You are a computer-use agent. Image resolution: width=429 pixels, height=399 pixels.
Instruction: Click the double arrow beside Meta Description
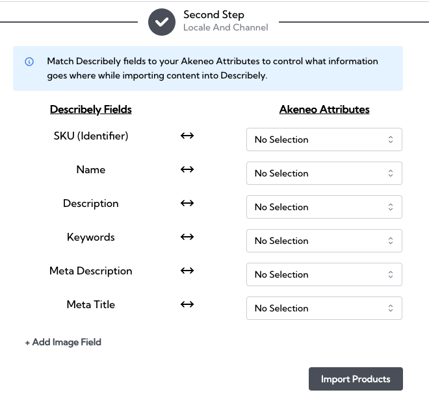187,270
